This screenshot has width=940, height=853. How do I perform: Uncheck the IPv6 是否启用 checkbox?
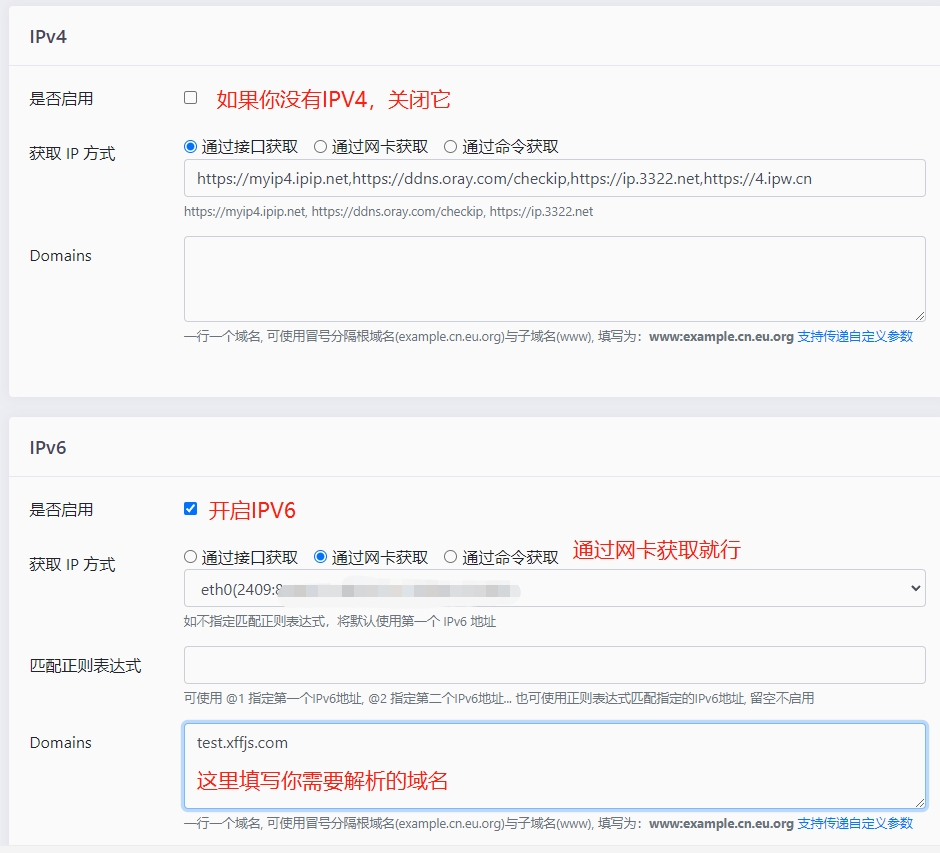pos(191,509)
